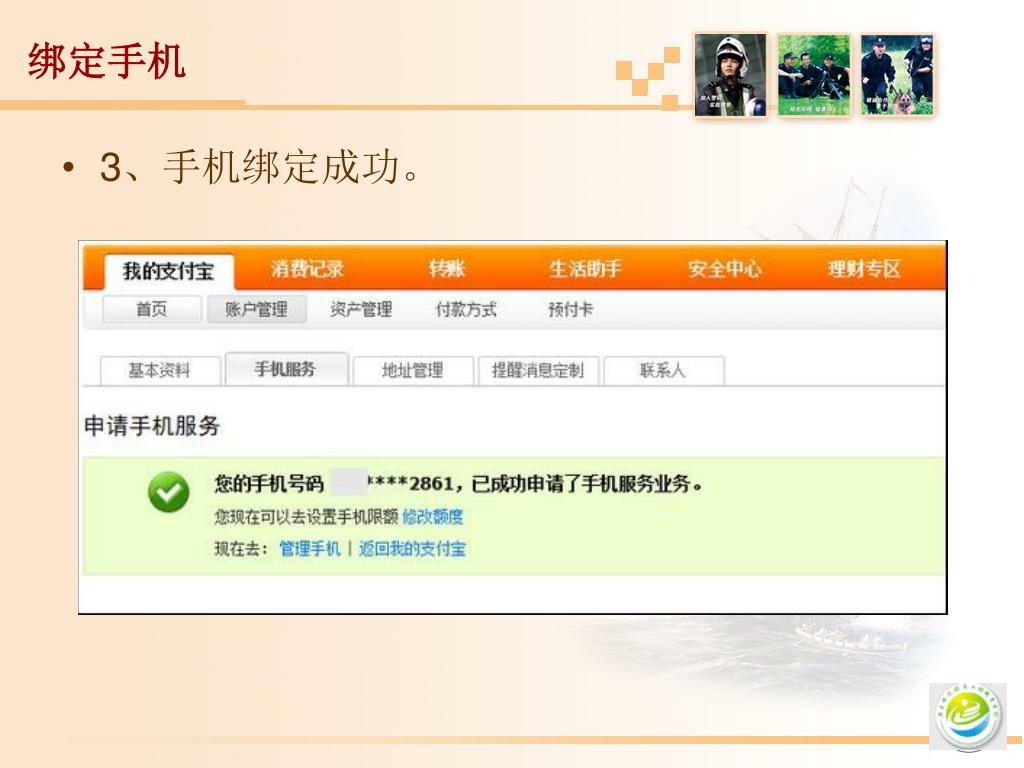Open the 安全中心 menu
Image resolution: width=1024 pixels, height=768 pixels.
[x=724, y=268]
